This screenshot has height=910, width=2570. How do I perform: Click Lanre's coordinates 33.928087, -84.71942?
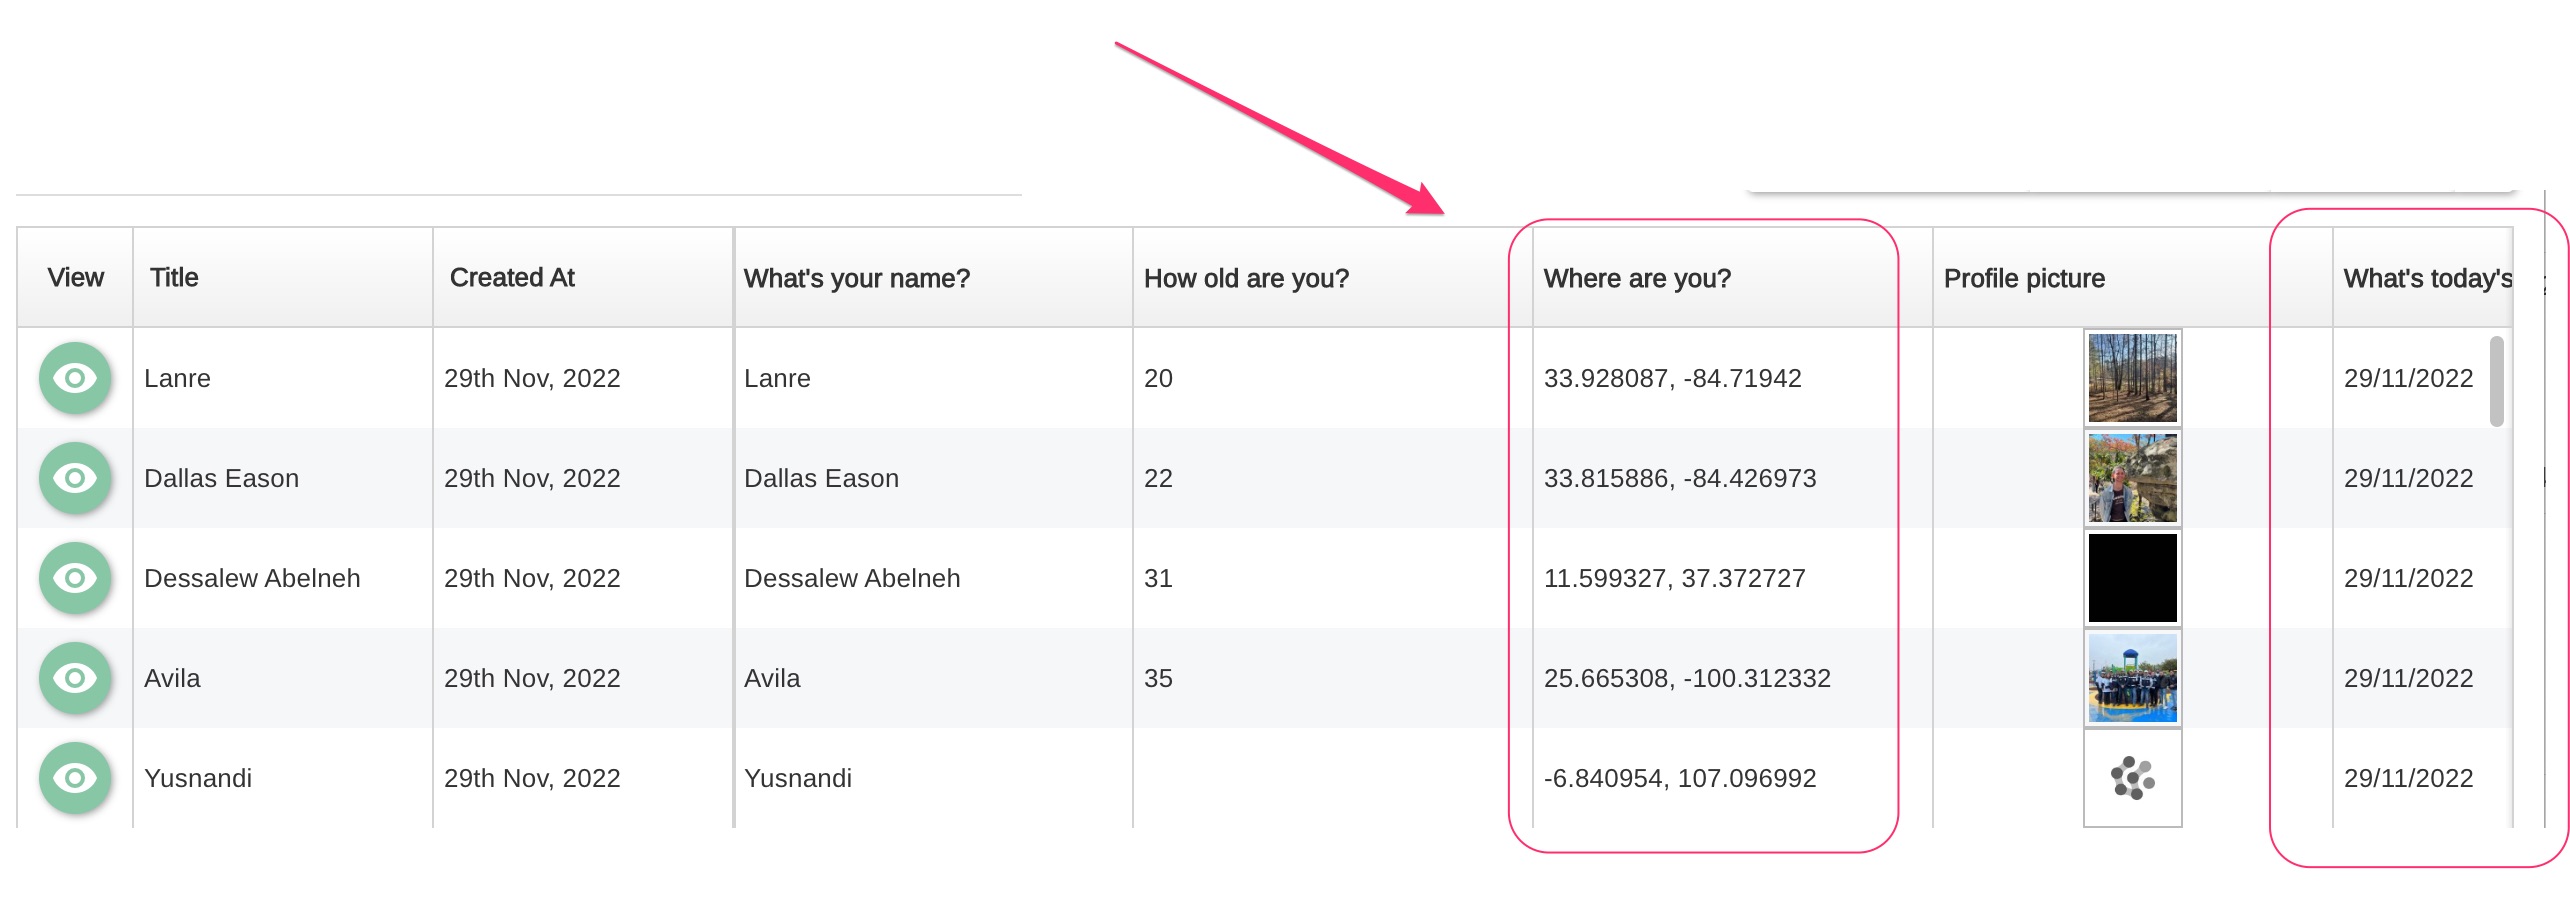coord(1672,378)
